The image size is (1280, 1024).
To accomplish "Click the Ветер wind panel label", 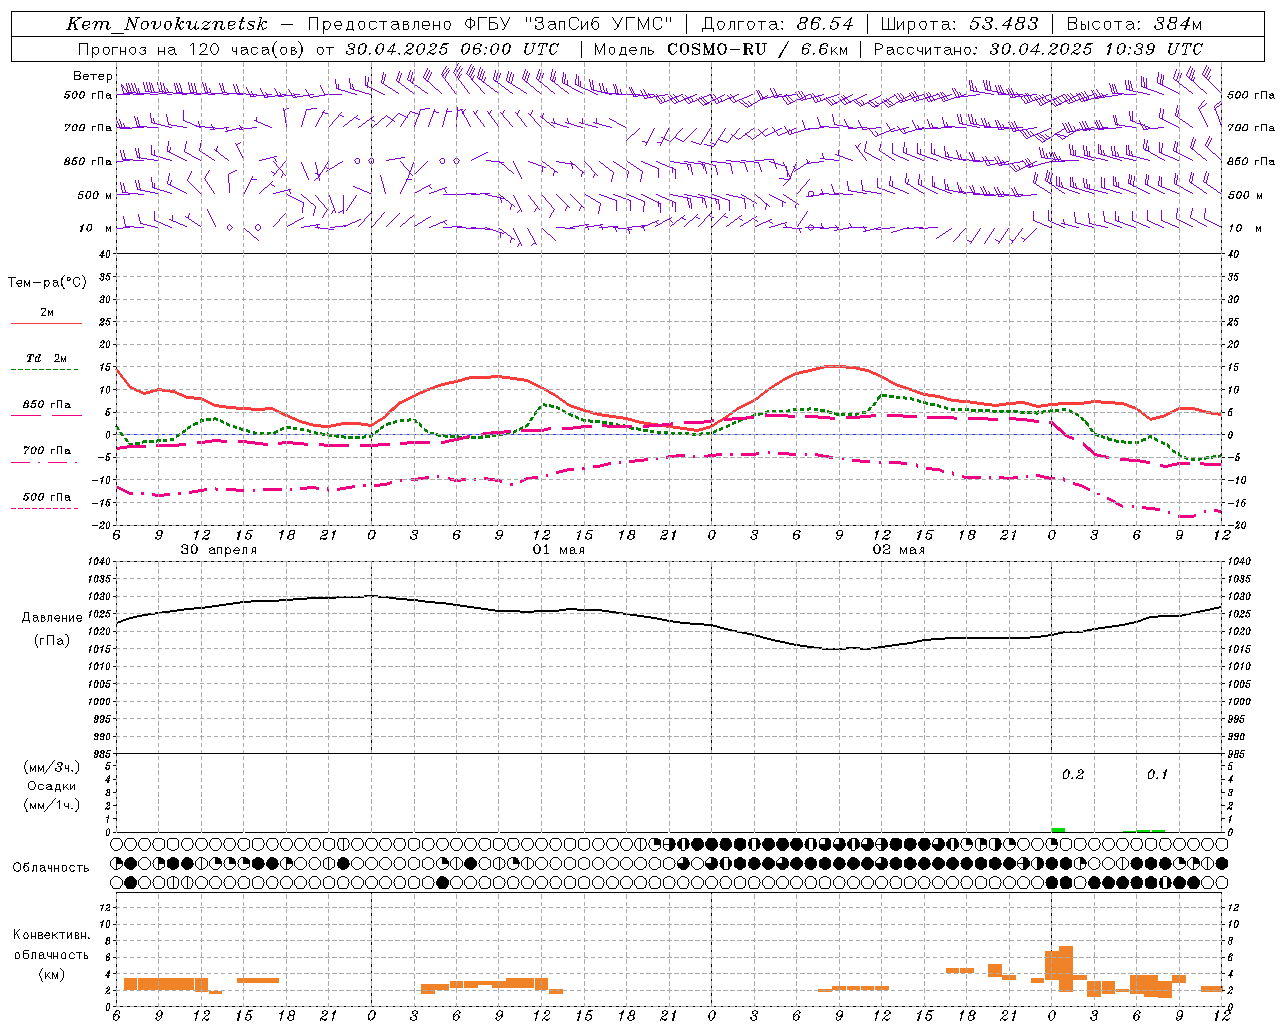I will 91,76.
